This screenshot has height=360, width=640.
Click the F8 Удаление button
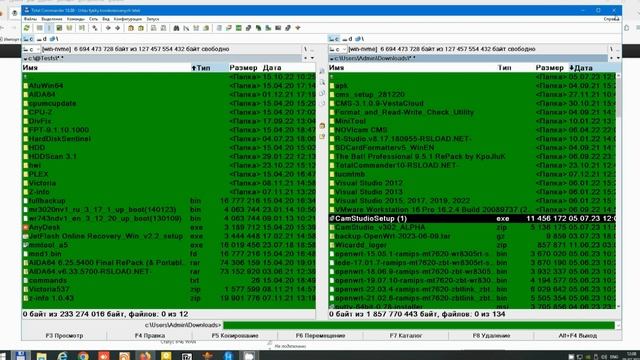click(x=491, y=336)
